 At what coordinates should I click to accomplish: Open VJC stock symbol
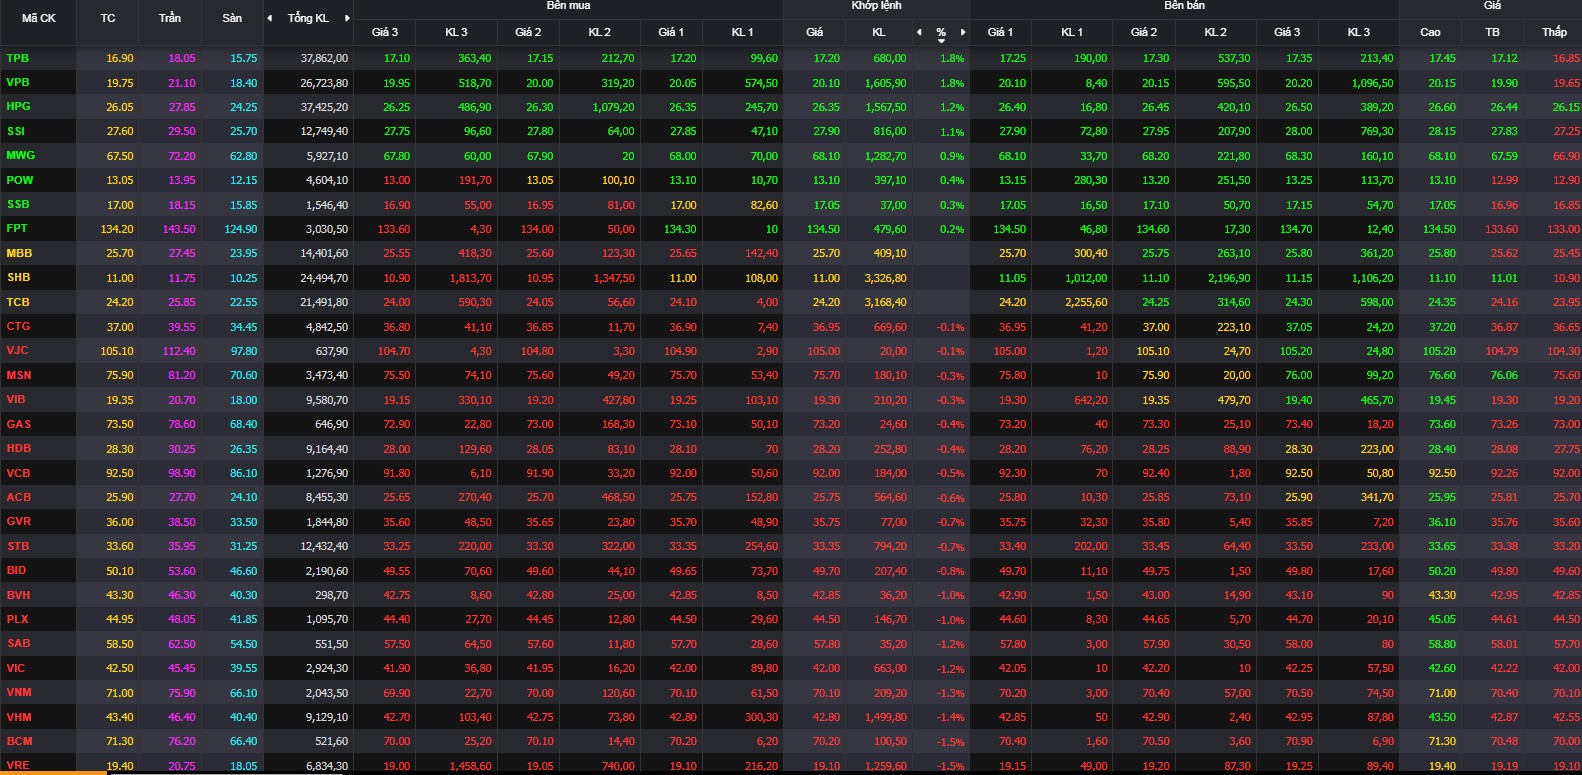click(x=17, y=350)
